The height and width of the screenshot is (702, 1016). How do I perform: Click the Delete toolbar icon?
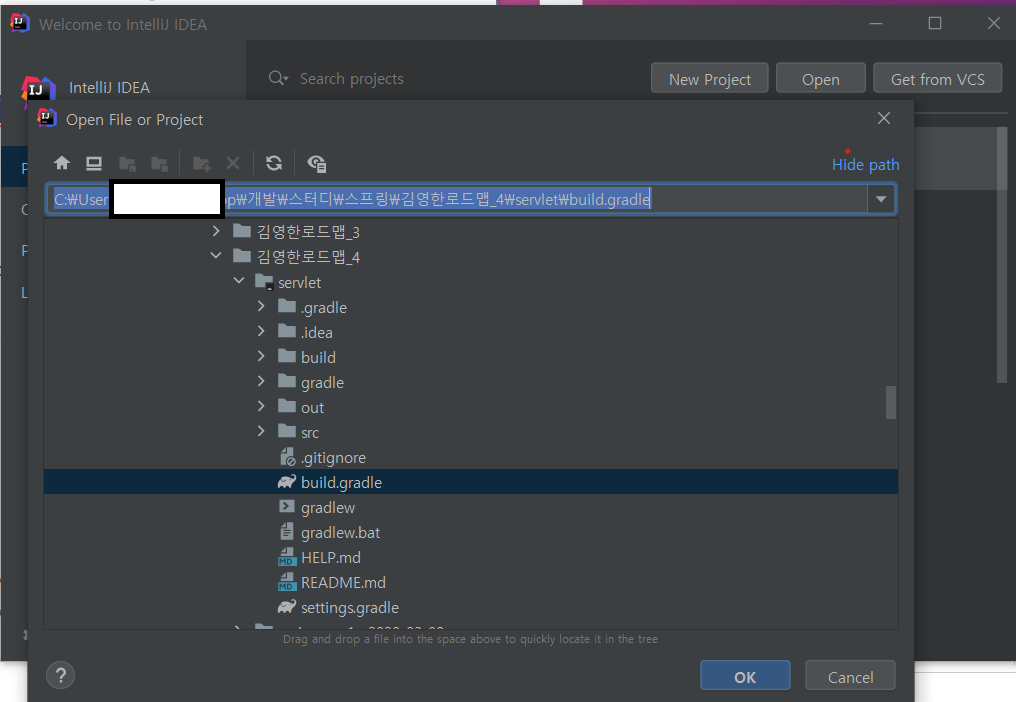click(233, 163)
